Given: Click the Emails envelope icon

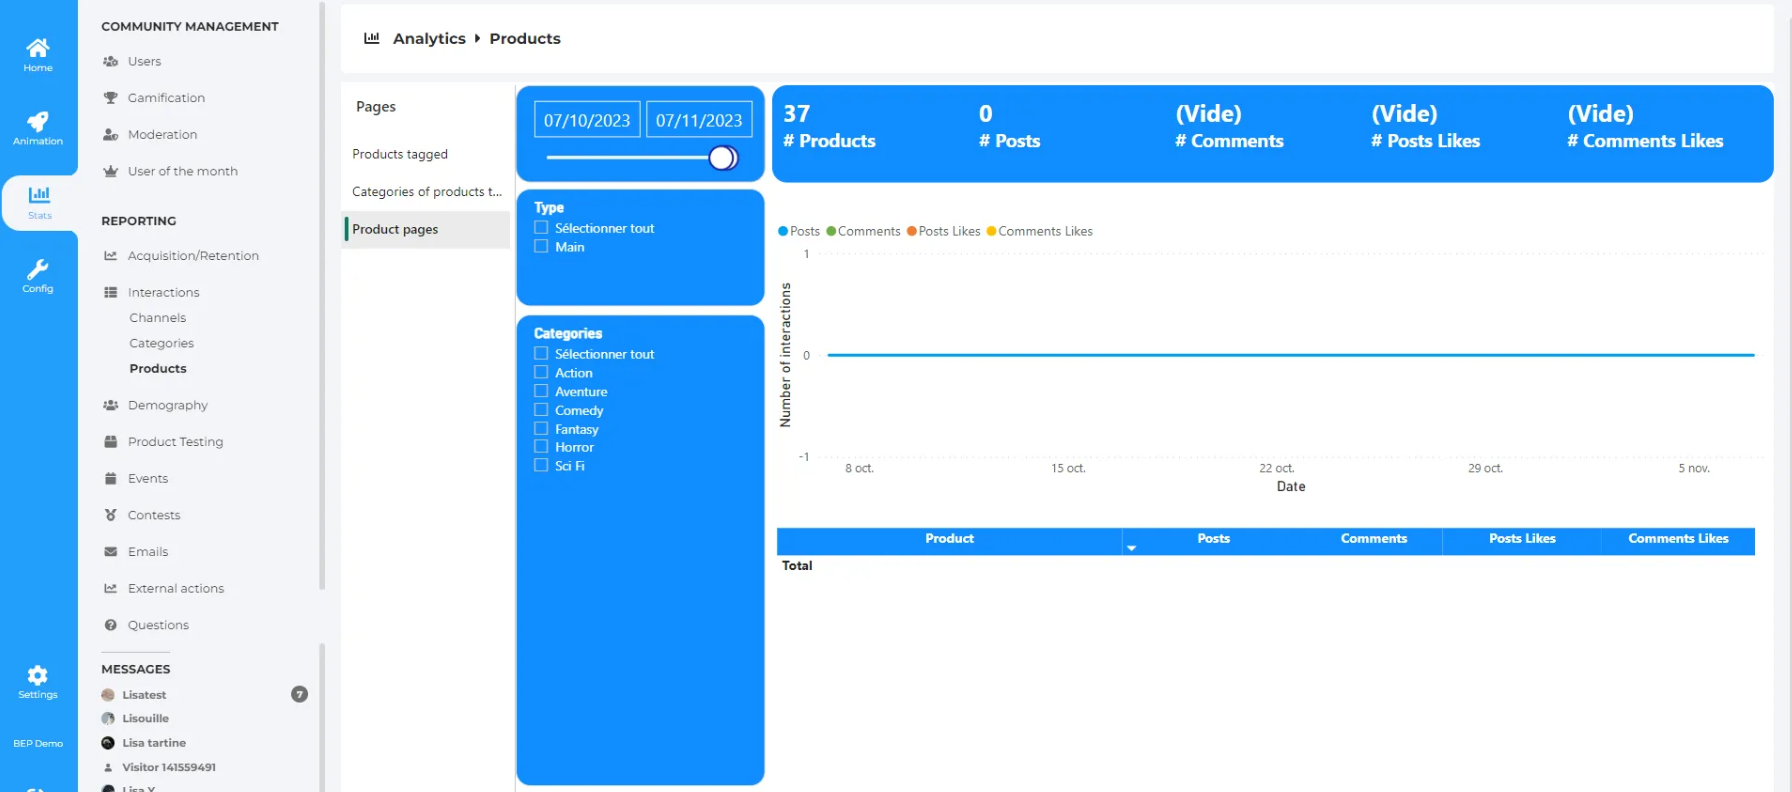Looking at the screenshot, I should [111, 552].
